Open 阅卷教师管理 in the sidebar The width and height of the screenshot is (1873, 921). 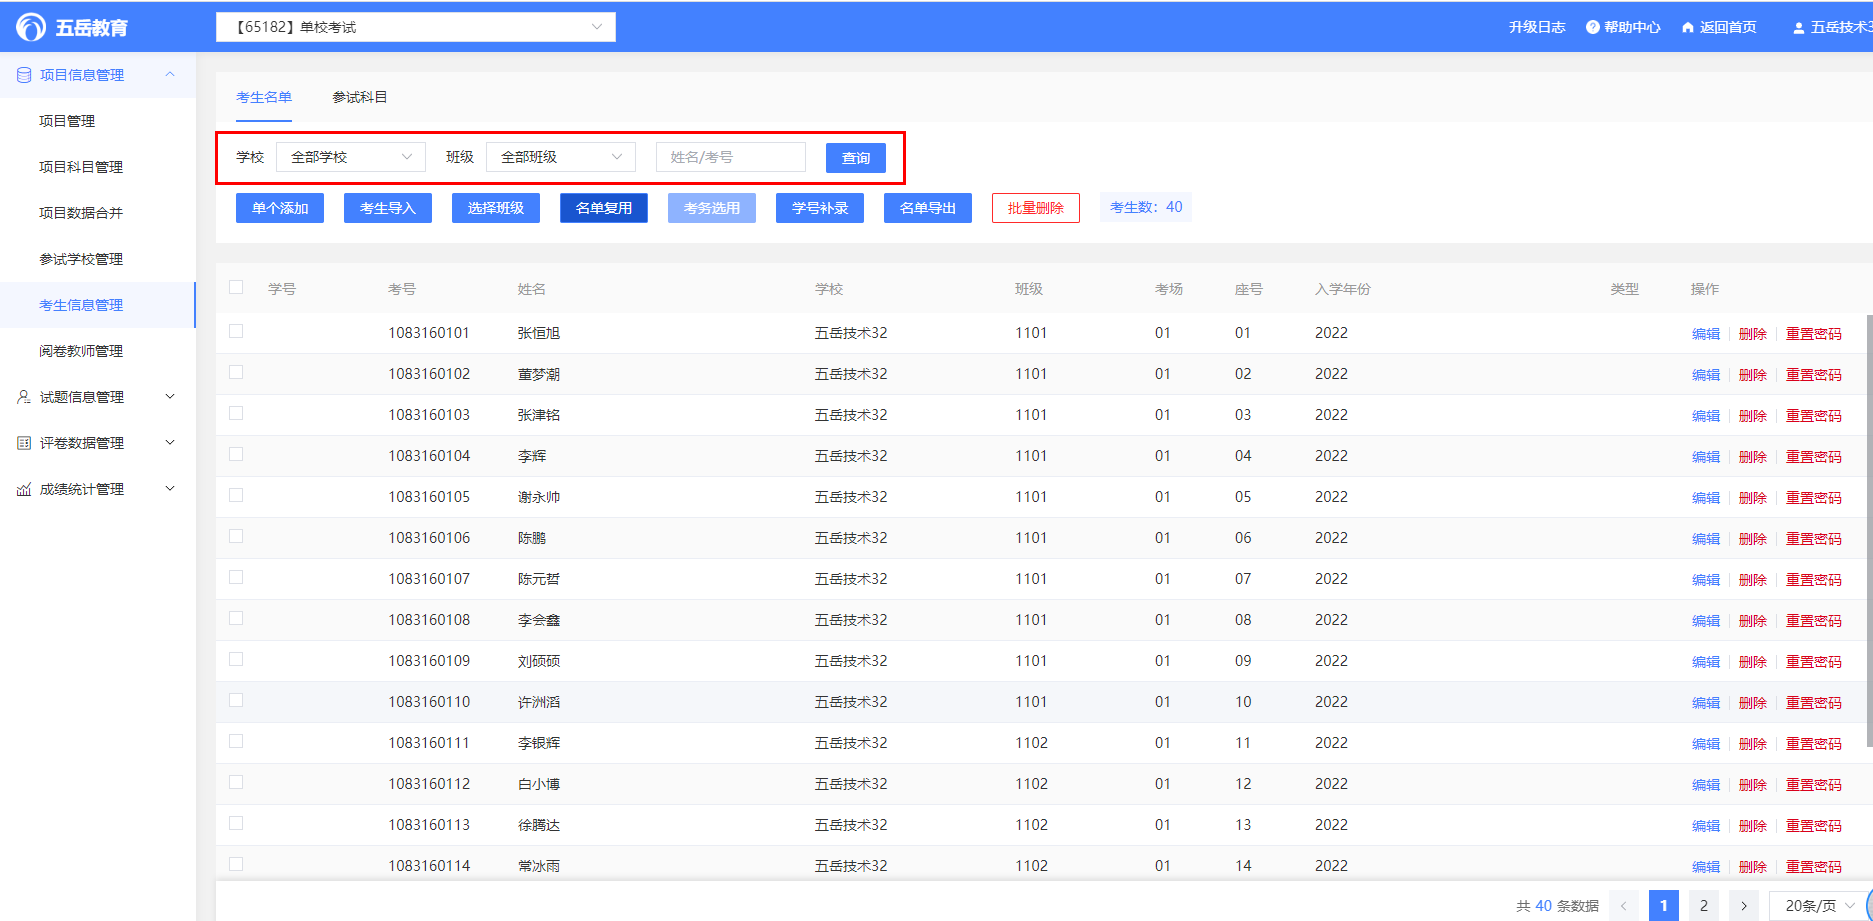81,351
